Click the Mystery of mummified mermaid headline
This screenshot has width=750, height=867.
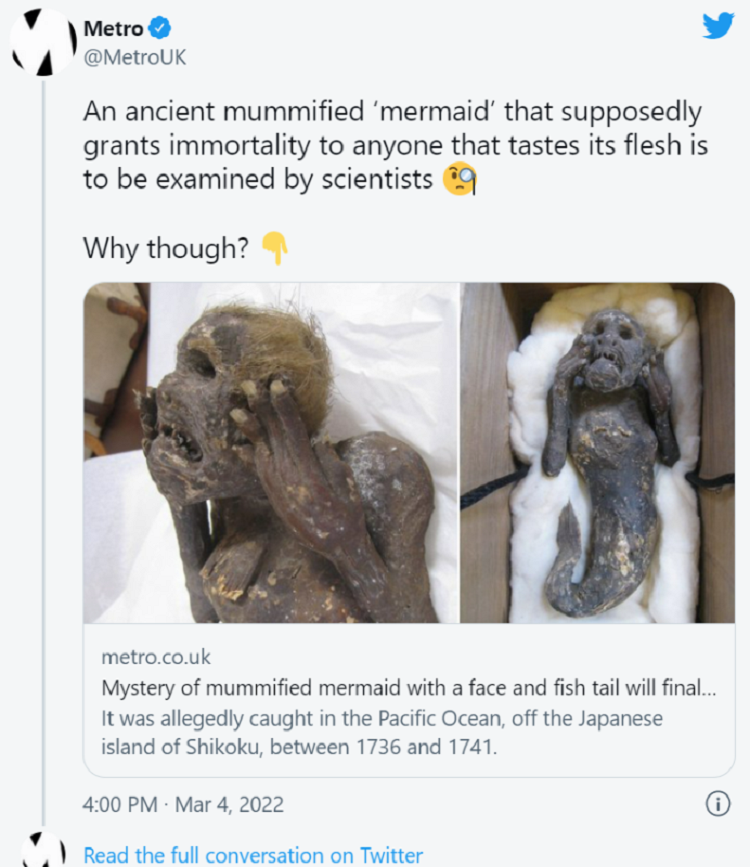pyautogui.click(x=410, y=689)
